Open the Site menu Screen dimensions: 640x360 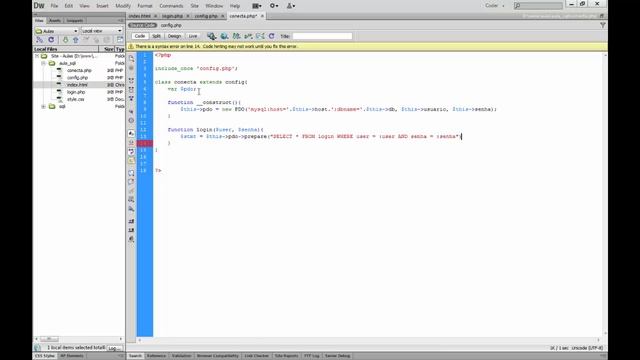coord(194,6)
